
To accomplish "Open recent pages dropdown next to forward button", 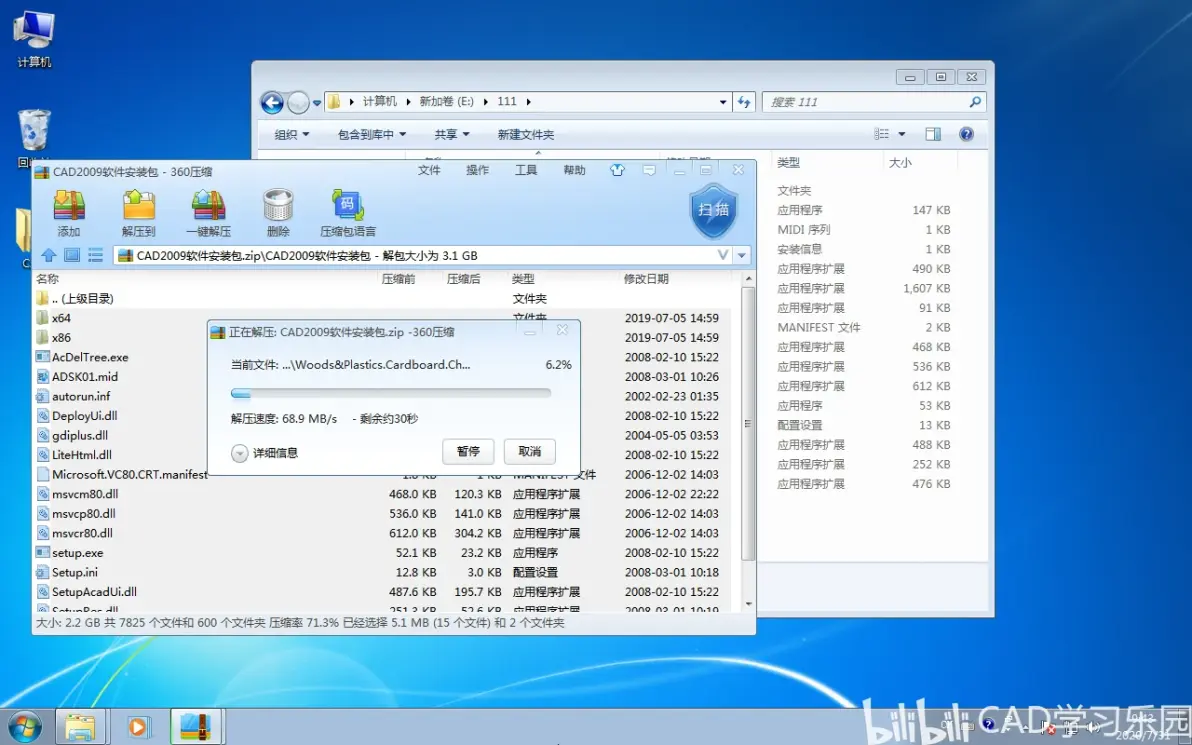I will click(317, 103).
